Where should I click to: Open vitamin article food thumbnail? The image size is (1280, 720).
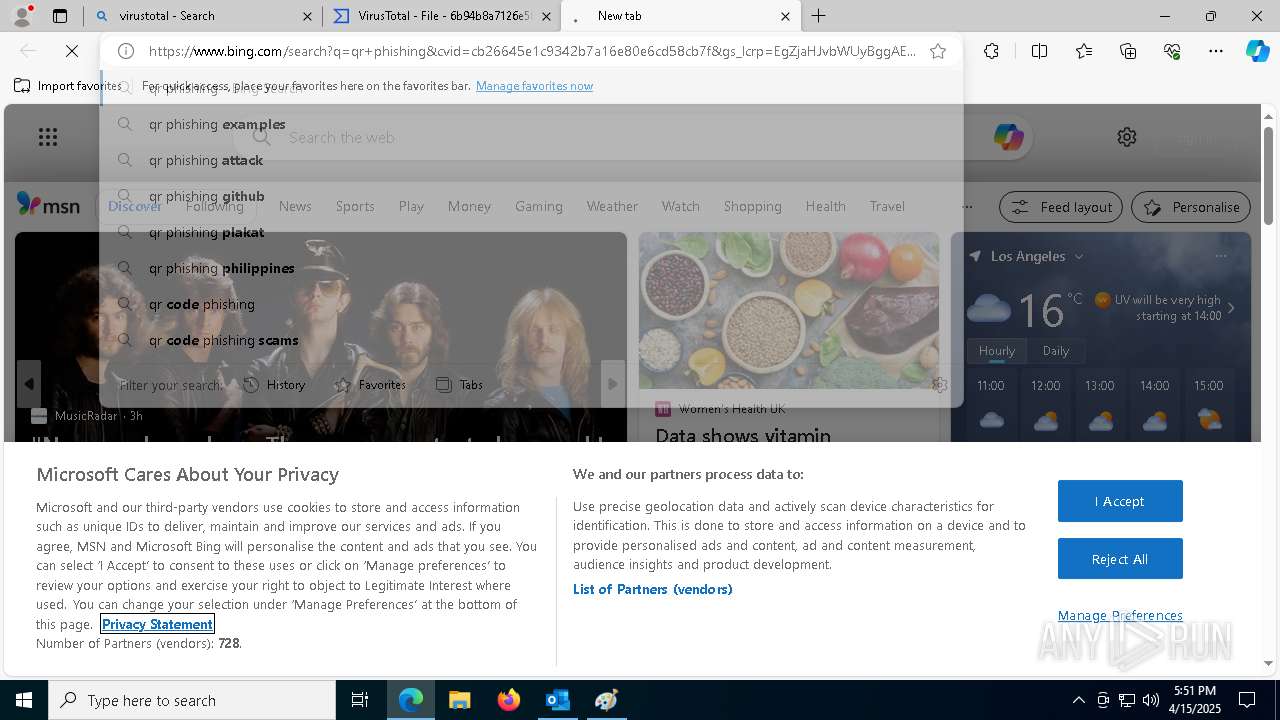click(789, 311)
